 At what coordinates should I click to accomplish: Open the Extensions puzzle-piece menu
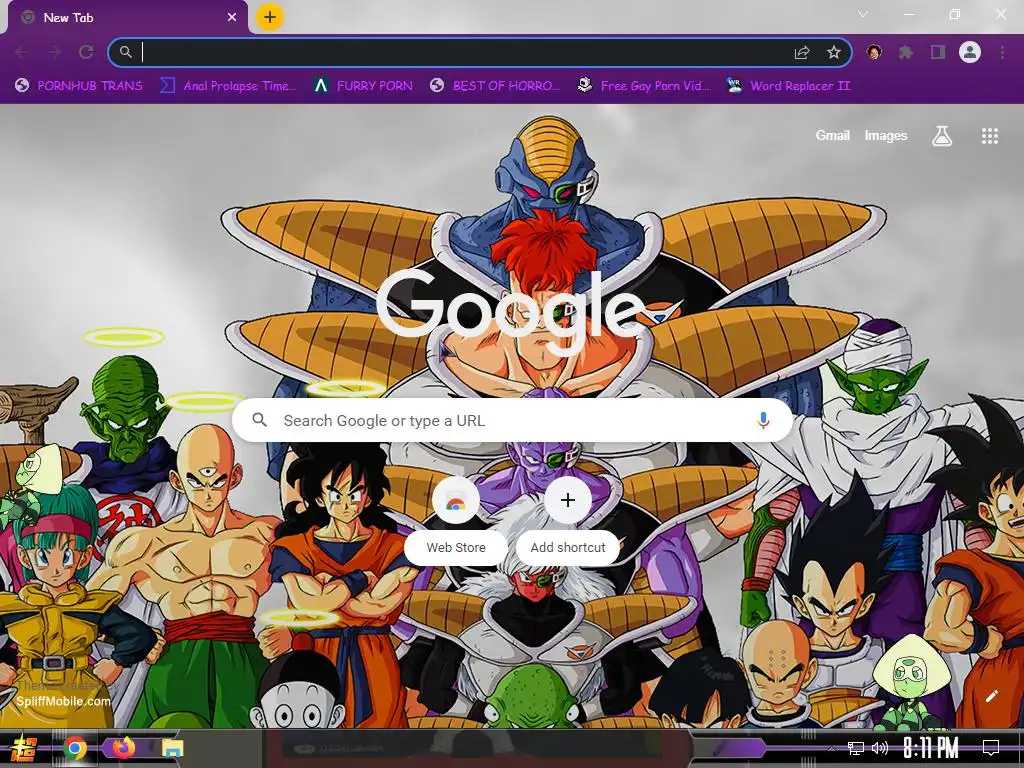(906, 52)
